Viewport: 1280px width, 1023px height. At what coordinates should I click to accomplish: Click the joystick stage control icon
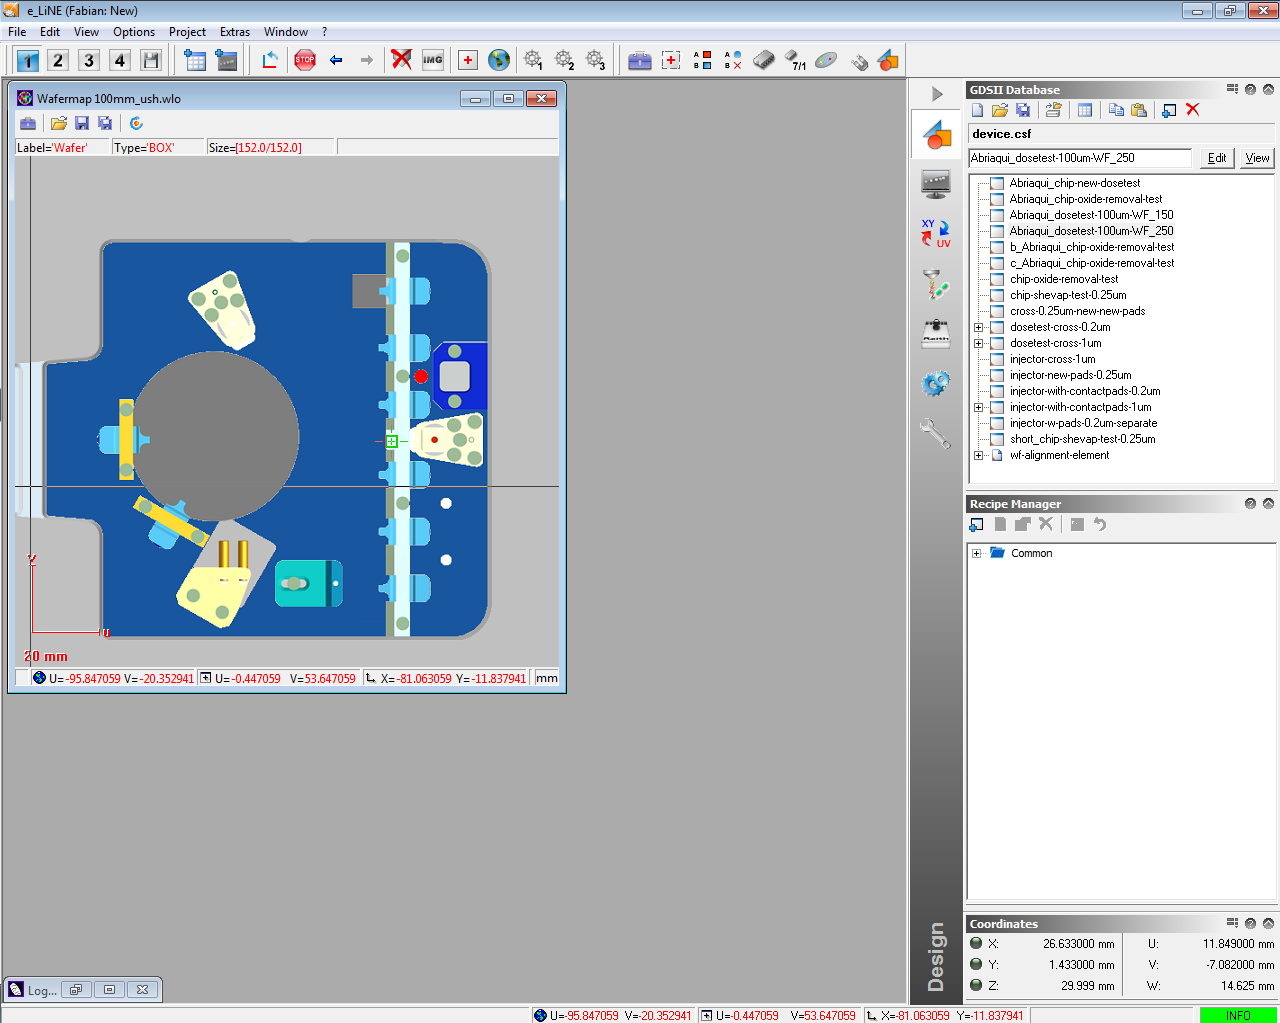[936, 333]
